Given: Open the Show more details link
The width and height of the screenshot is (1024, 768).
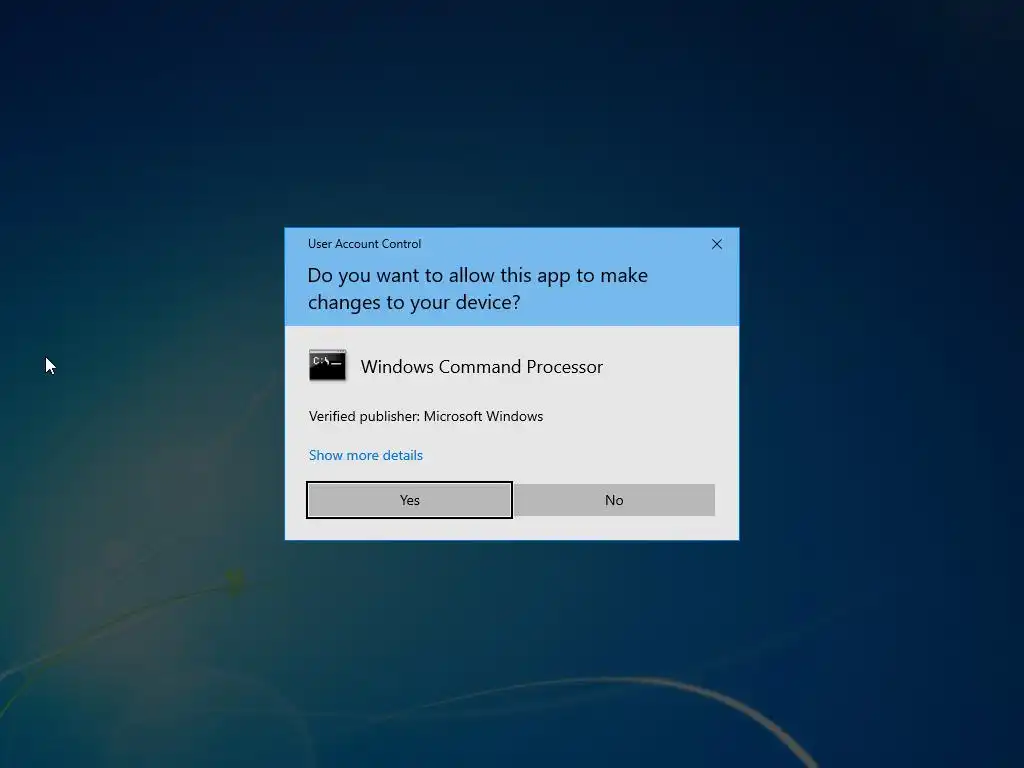Looking at the screenshot, I should coord(366,455).
